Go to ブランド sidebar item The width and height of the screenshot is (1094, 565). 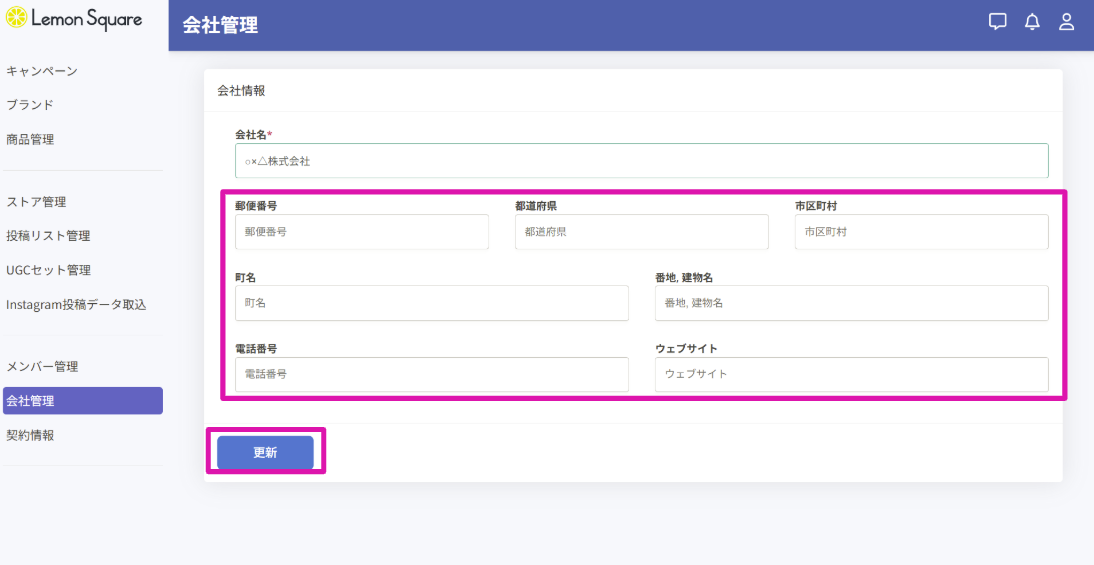(x=30, y=105)
